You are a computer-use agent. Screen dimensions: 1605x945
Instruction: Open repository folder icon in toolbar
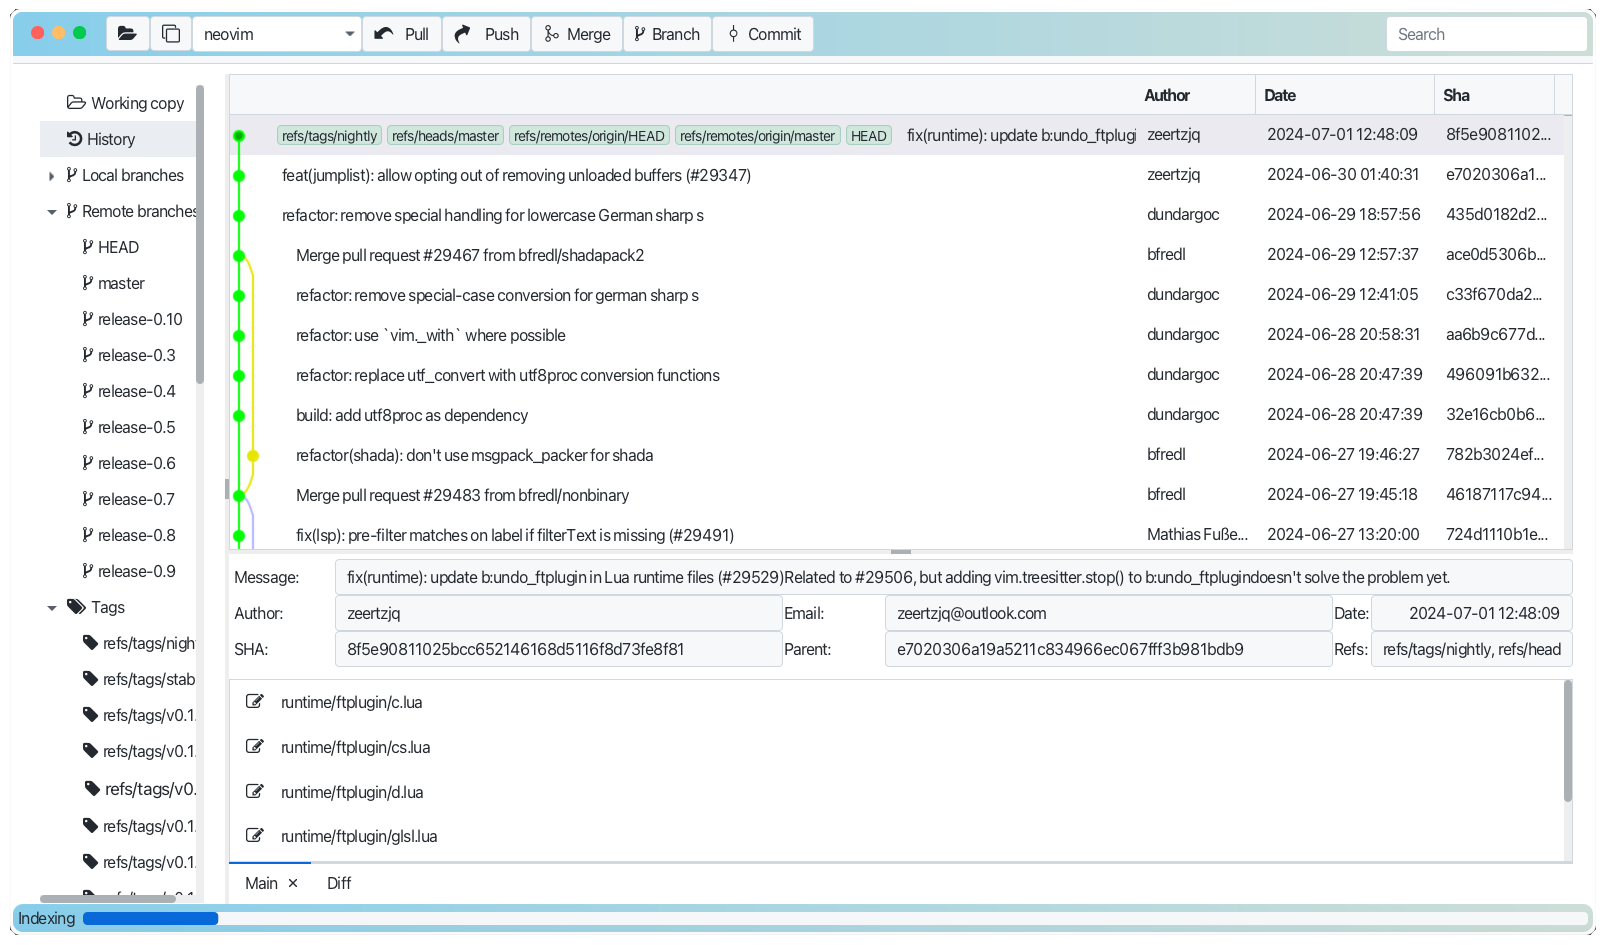[x=127, y=34]
